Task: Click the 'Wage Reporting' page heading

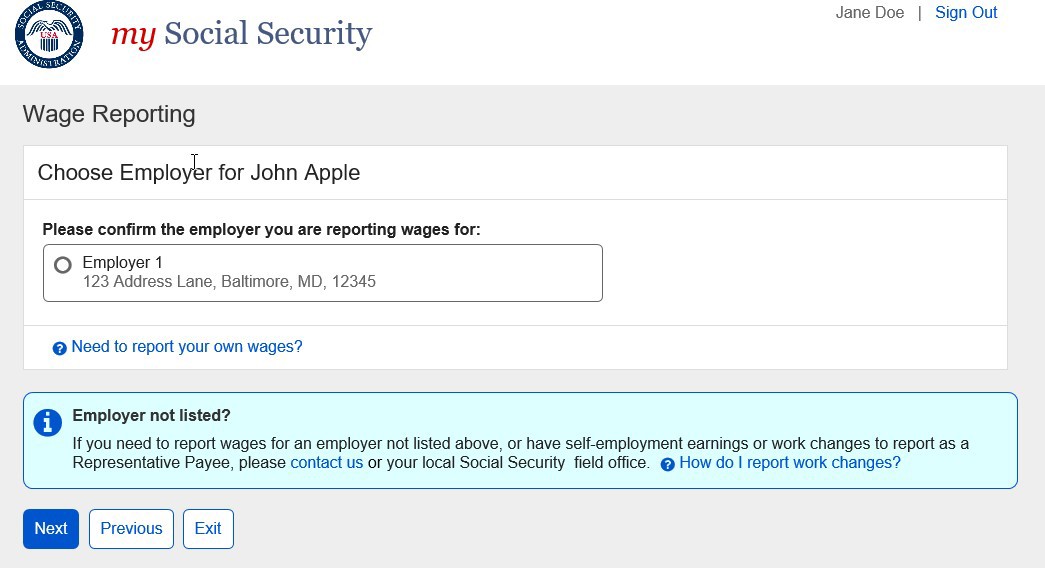Action: (x=109, y=114)
